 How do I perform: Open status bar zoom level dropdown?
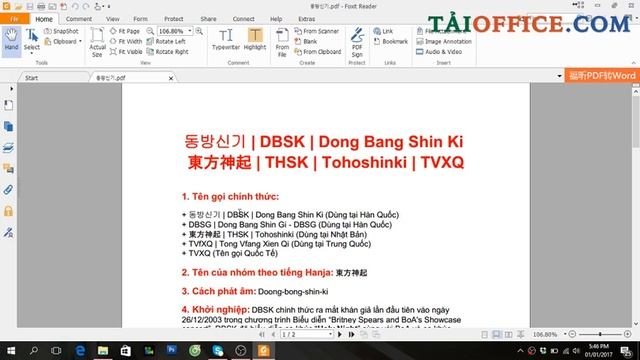[x=565, y=334]
